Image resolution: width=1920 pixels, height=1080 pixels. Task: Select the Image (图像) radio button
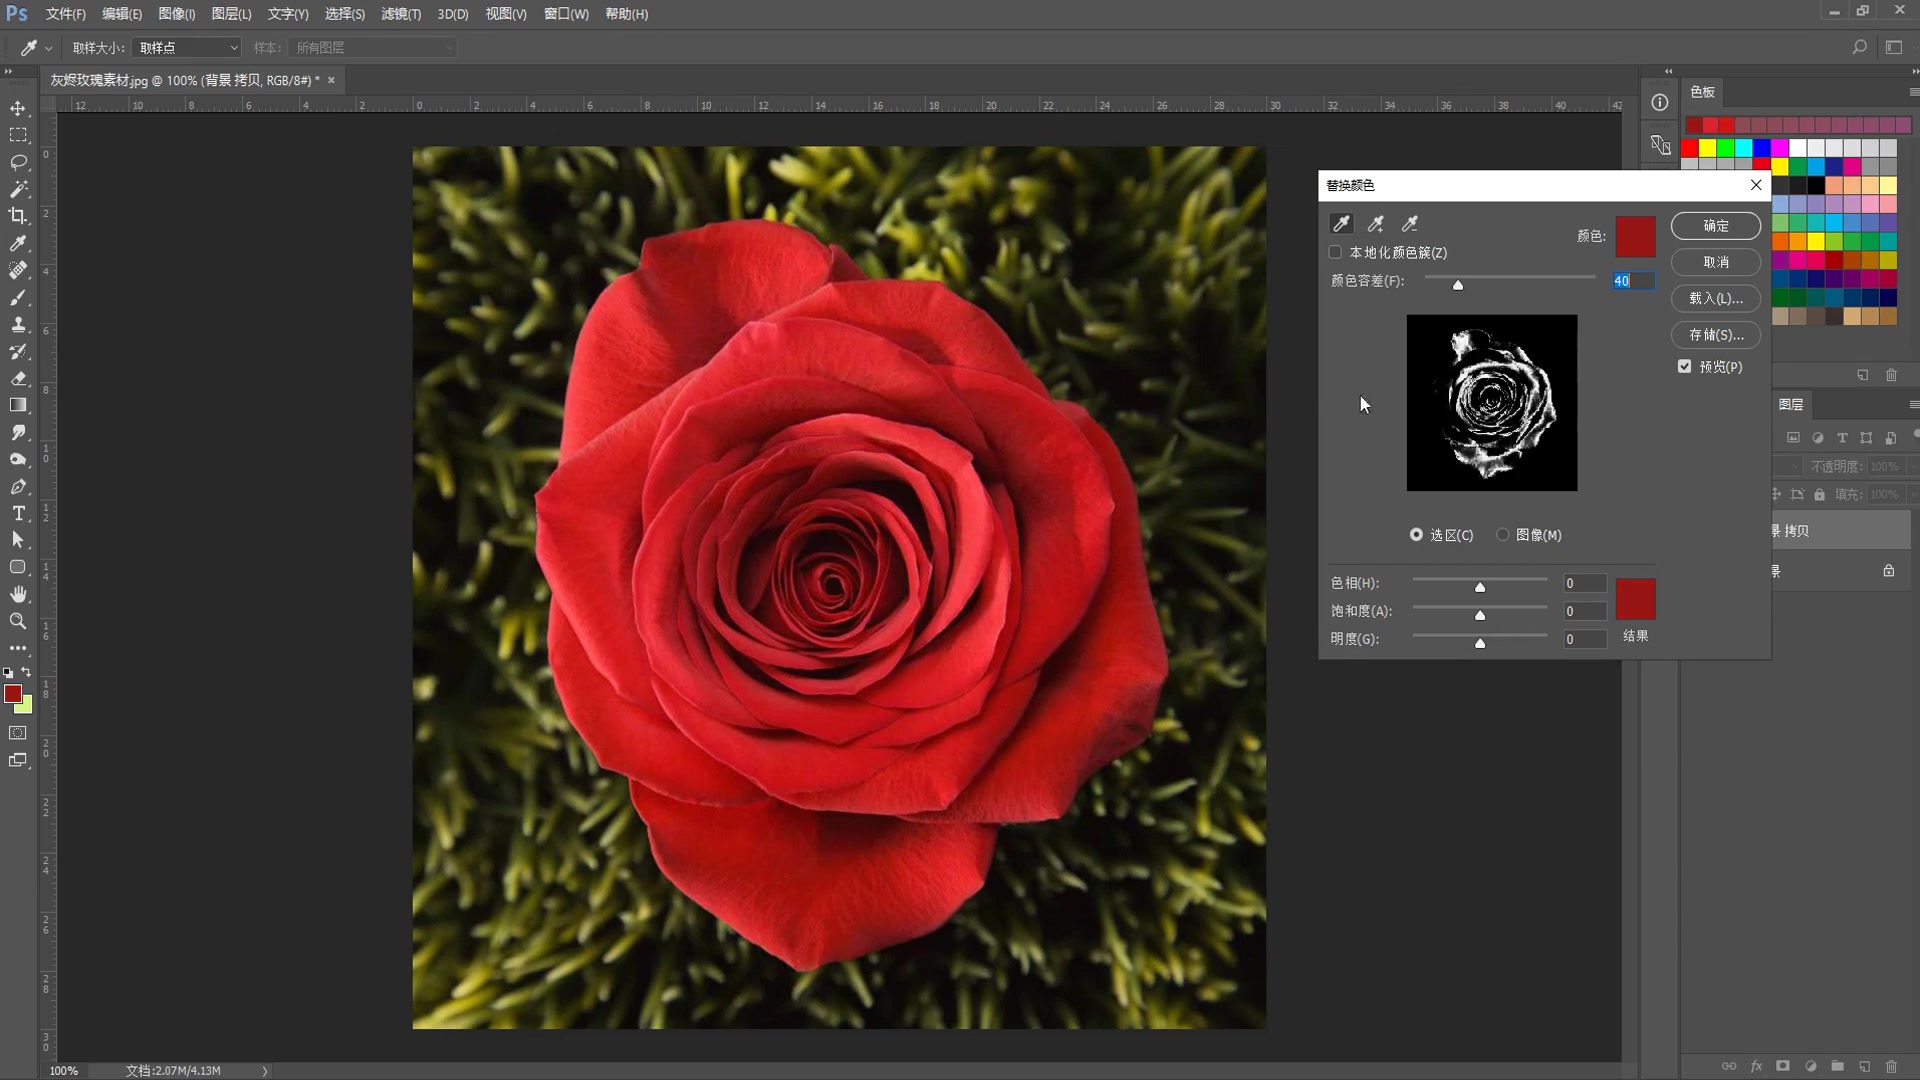click(x=1503, y=535)
